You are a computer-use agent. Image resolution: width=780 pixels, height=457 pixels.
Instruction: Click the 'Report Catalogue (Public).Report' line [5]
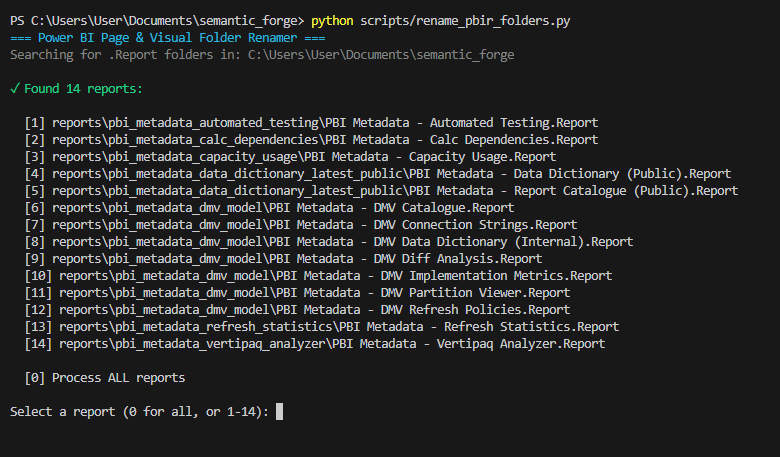[382, 190]
